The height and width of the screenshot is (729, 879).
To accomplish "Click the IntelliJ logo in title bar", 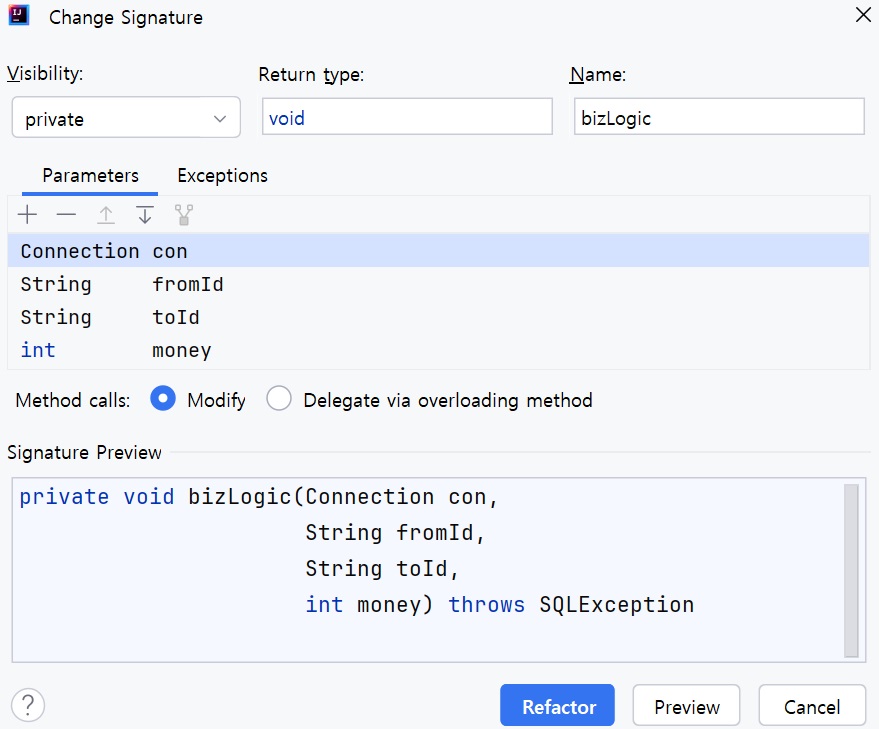I will pyautogui.click(x=19, y=17).
